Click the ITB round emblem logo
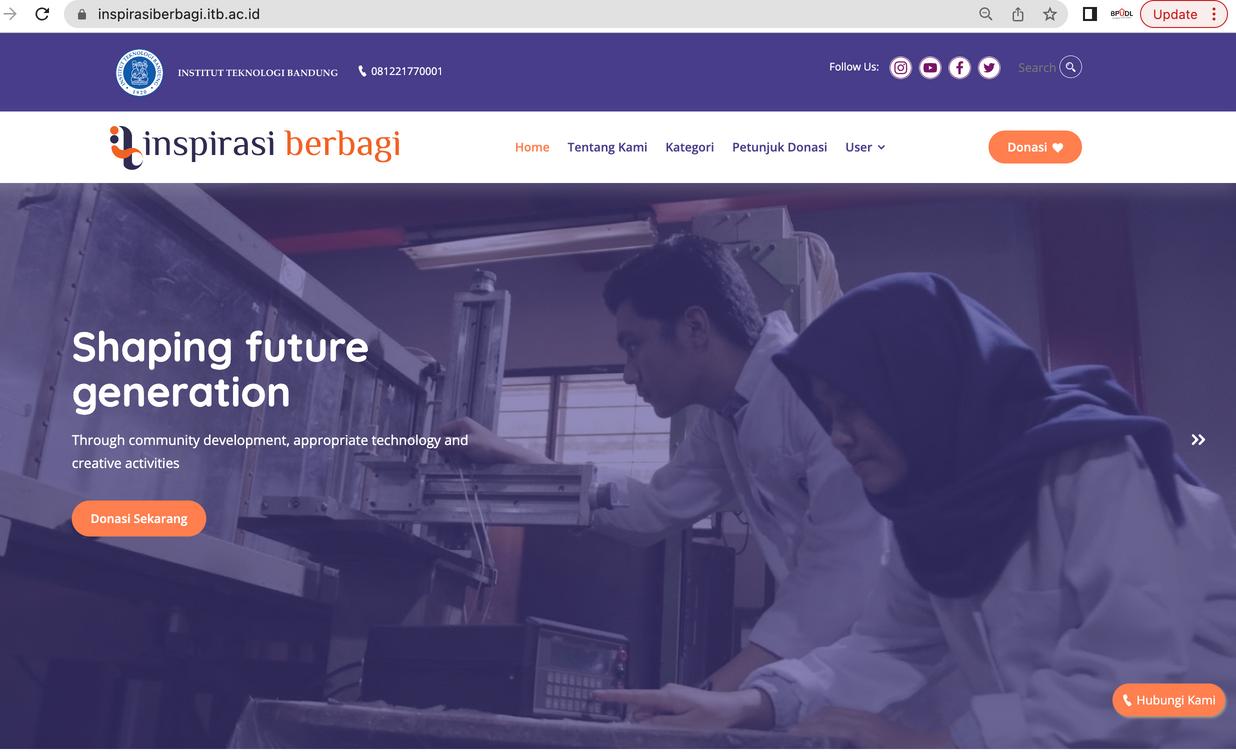1236x754 pixels. point(139,72)
